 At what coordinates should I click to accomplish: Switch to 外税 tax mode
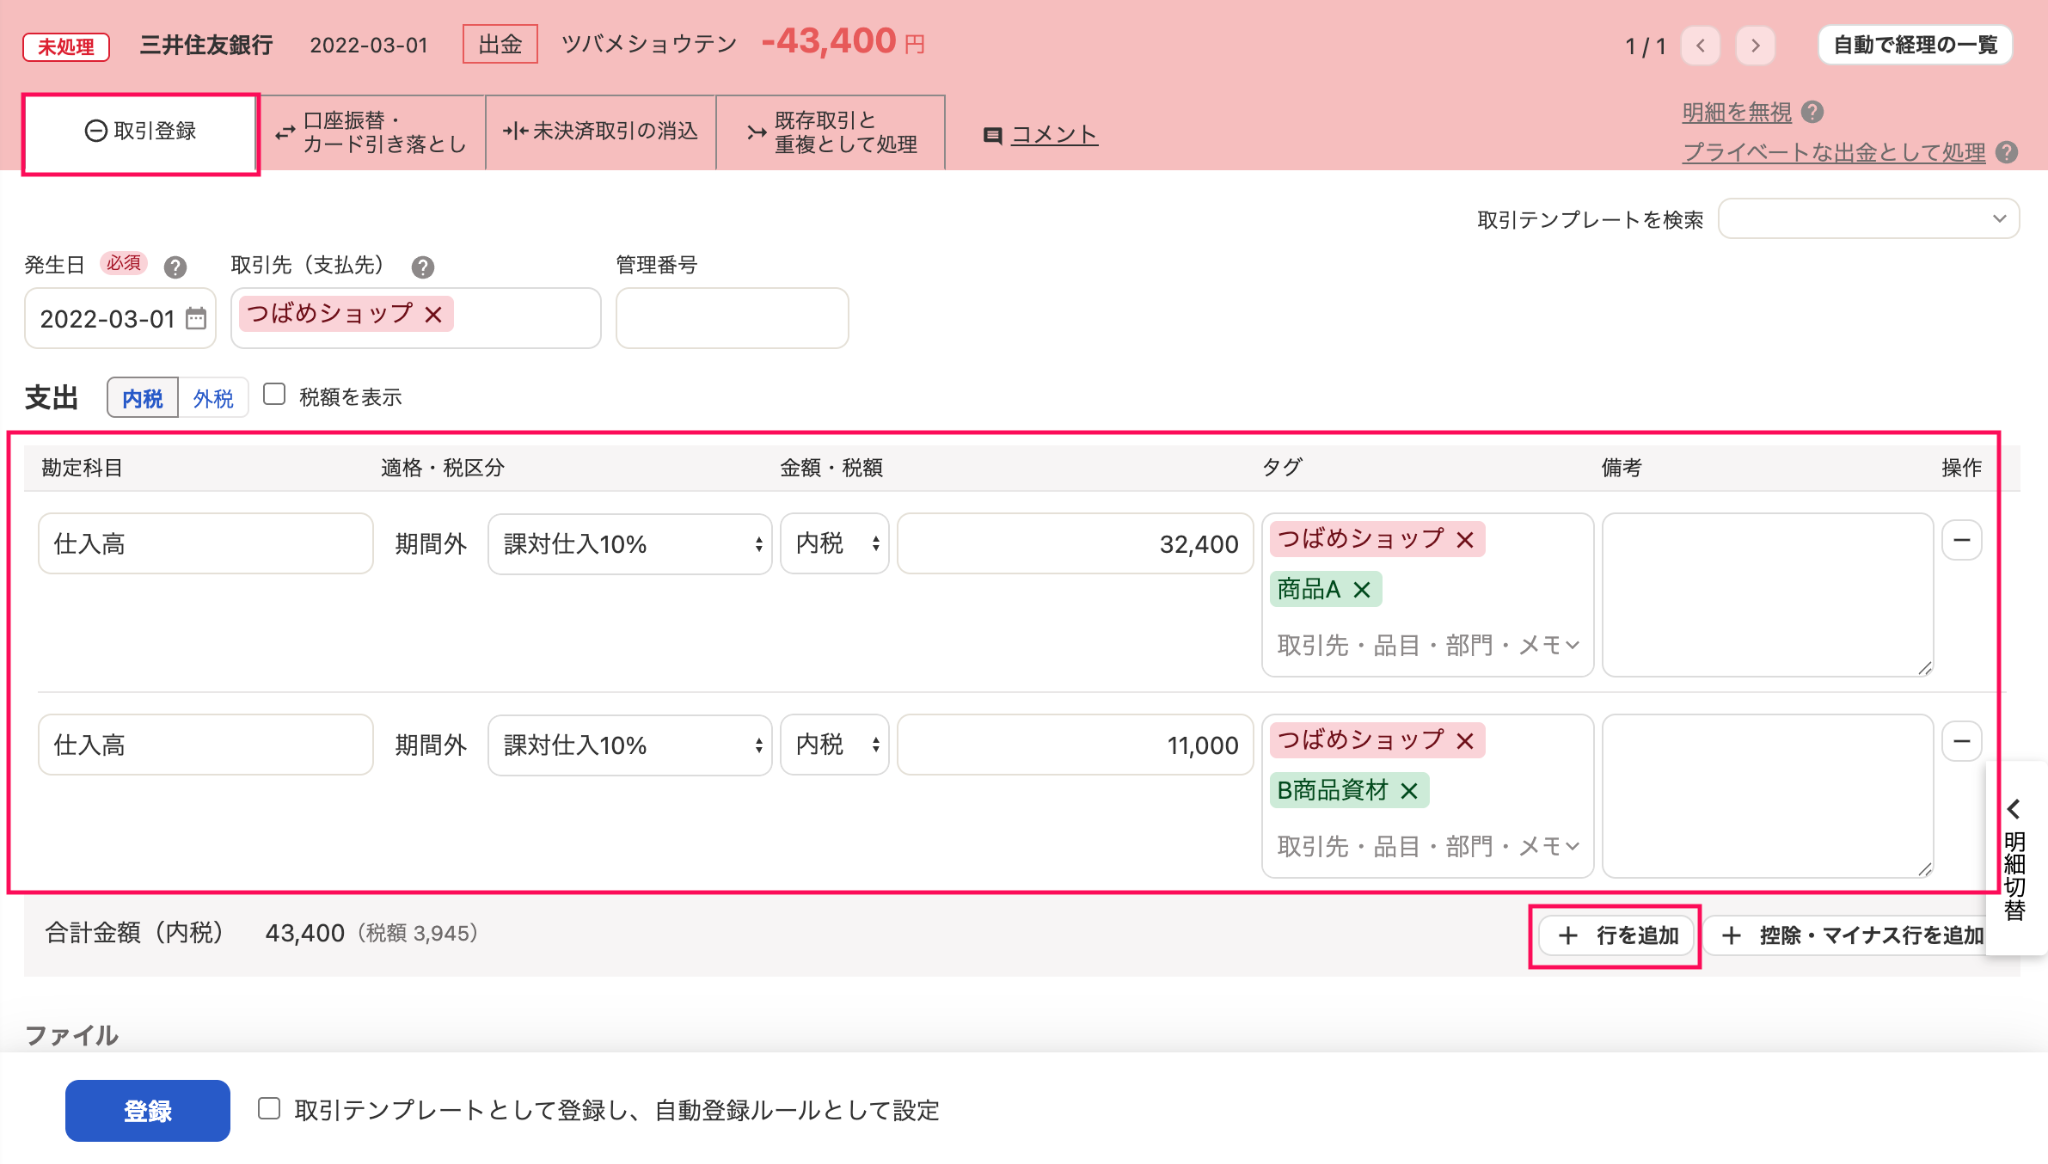pyautogui.click(x=213, y=398)
